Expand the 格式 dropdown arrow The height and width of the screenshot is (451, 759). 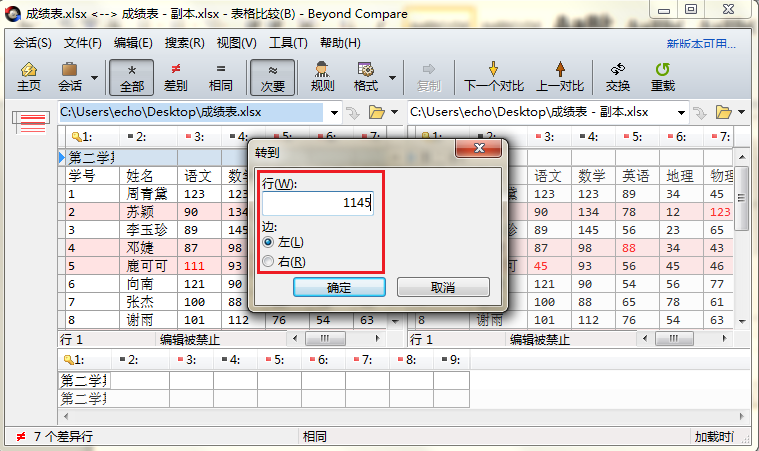point(393,77)
